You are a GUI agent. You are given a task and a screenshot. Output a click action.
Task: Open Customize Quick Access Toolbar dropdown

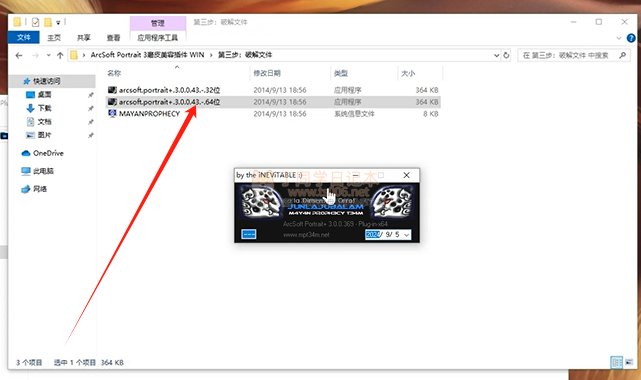58,23
